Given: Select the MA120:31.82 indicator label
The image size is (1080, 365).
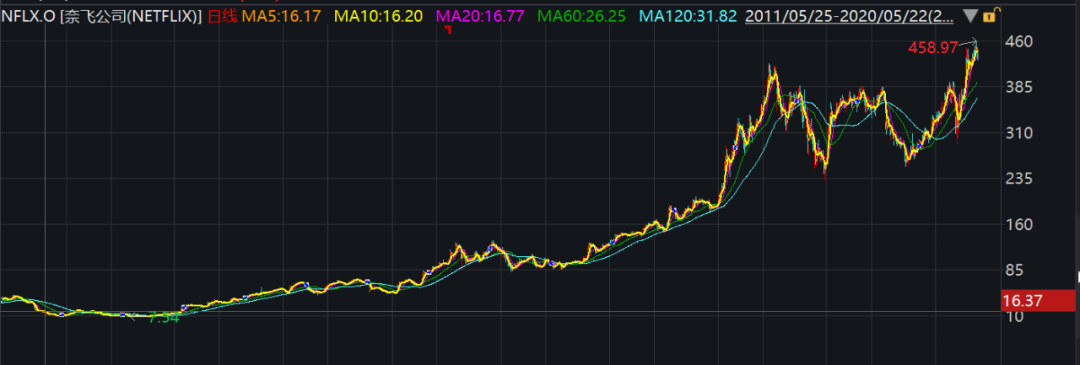Looking at the screenshot, I should (x=688, y=16).
